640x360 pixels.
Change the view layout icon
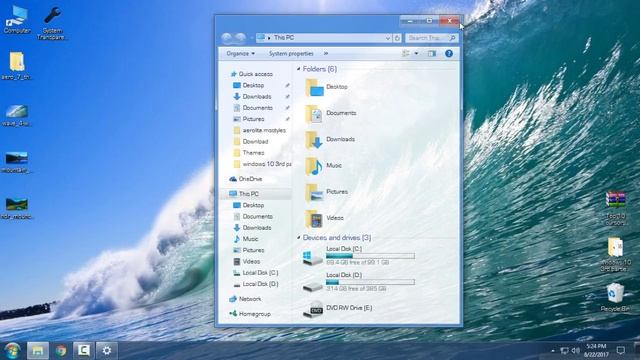pos(406,53)
